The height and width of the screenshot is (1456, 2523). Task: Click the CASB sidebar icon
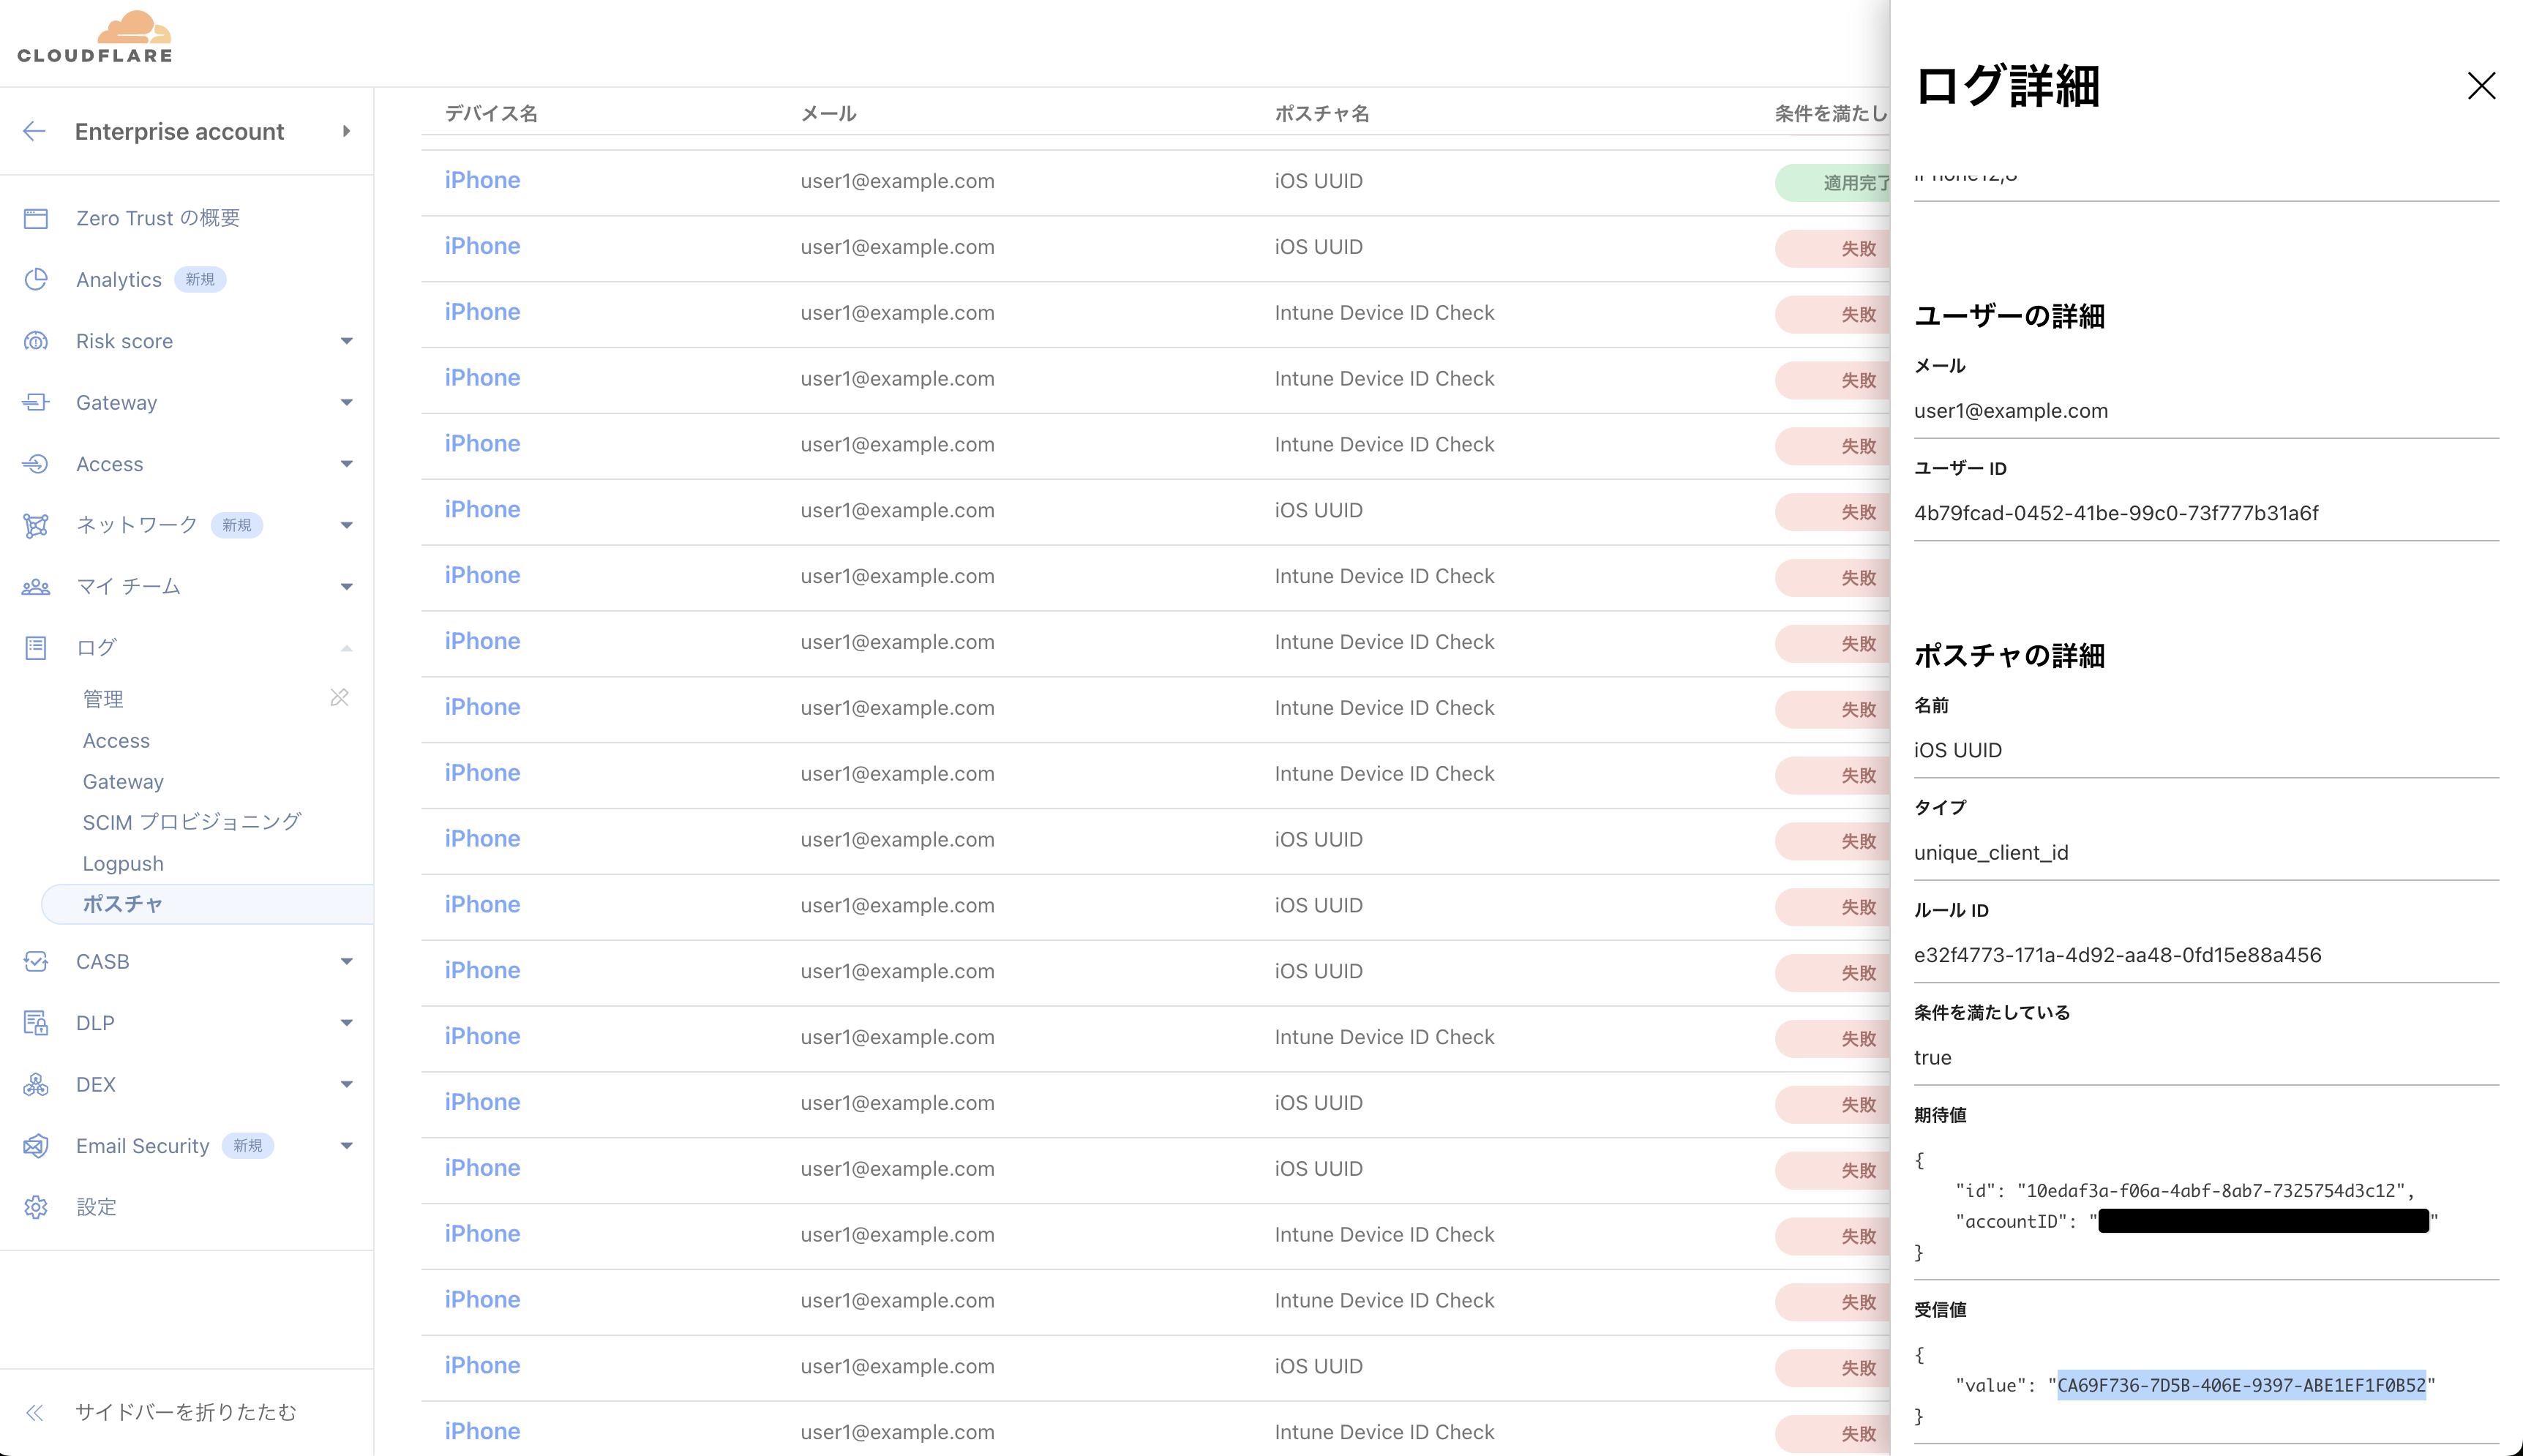point(36,961)
